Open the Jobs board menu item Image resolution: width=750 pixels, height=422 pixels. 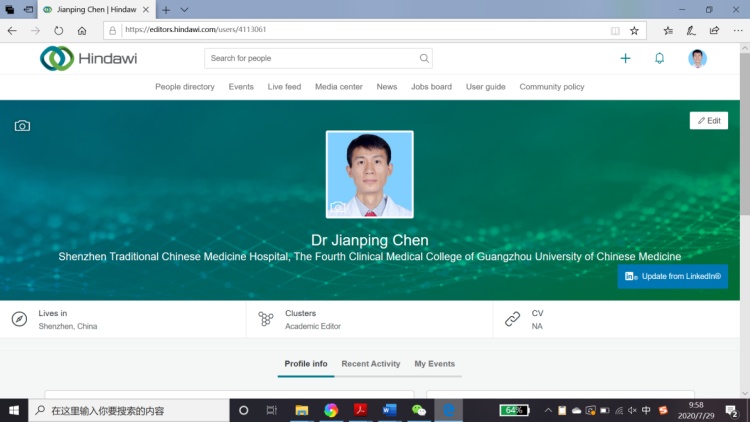(431, 87)
